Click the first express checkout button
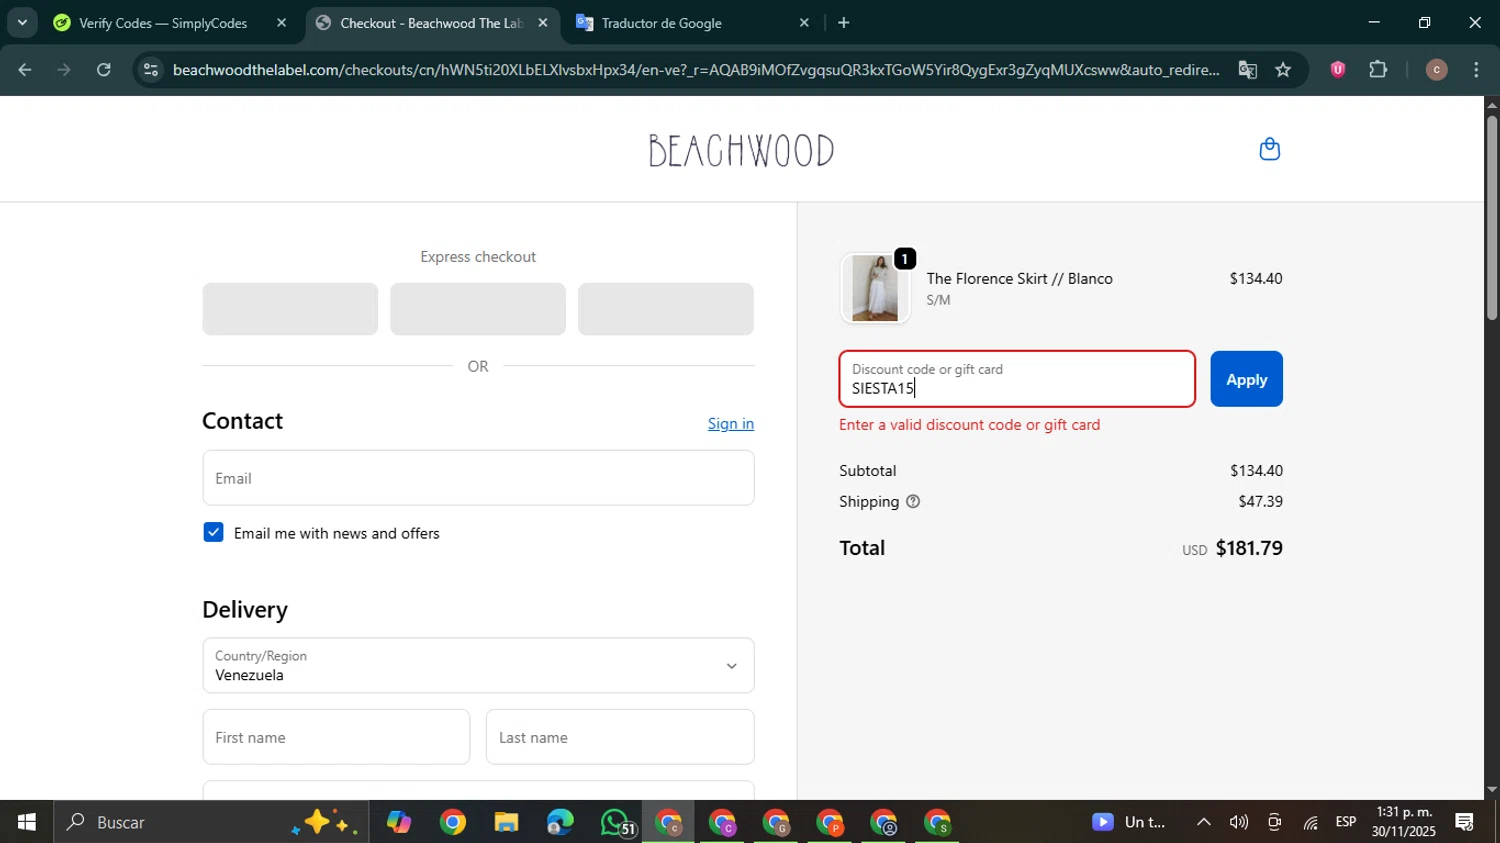The width and height of the screenshot is (1500, 843). pyautogui.click(x=290, y=308)
